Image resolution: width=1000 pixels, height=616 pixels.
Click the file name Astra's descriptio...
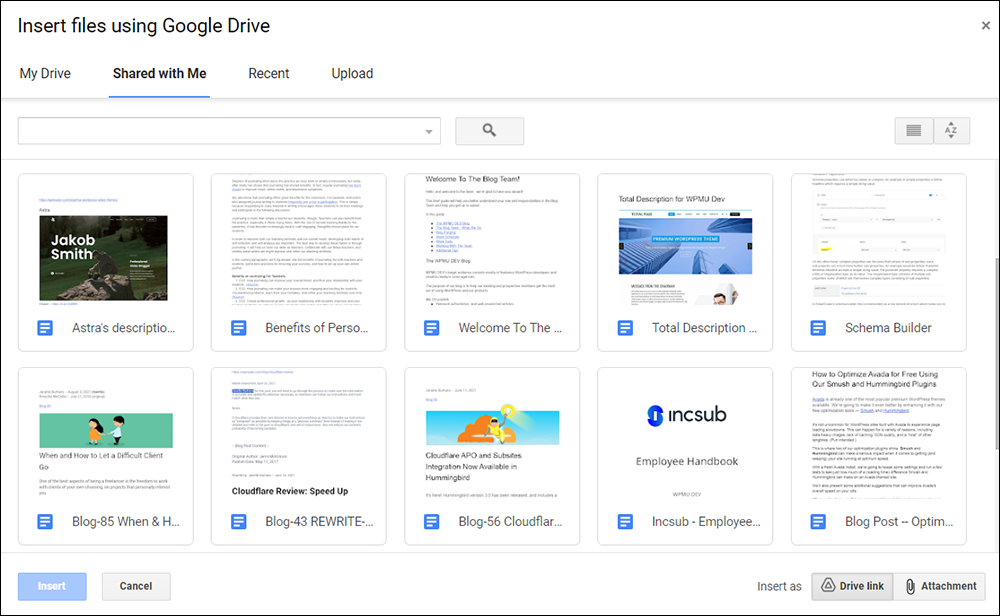click(x=124, y=328)
